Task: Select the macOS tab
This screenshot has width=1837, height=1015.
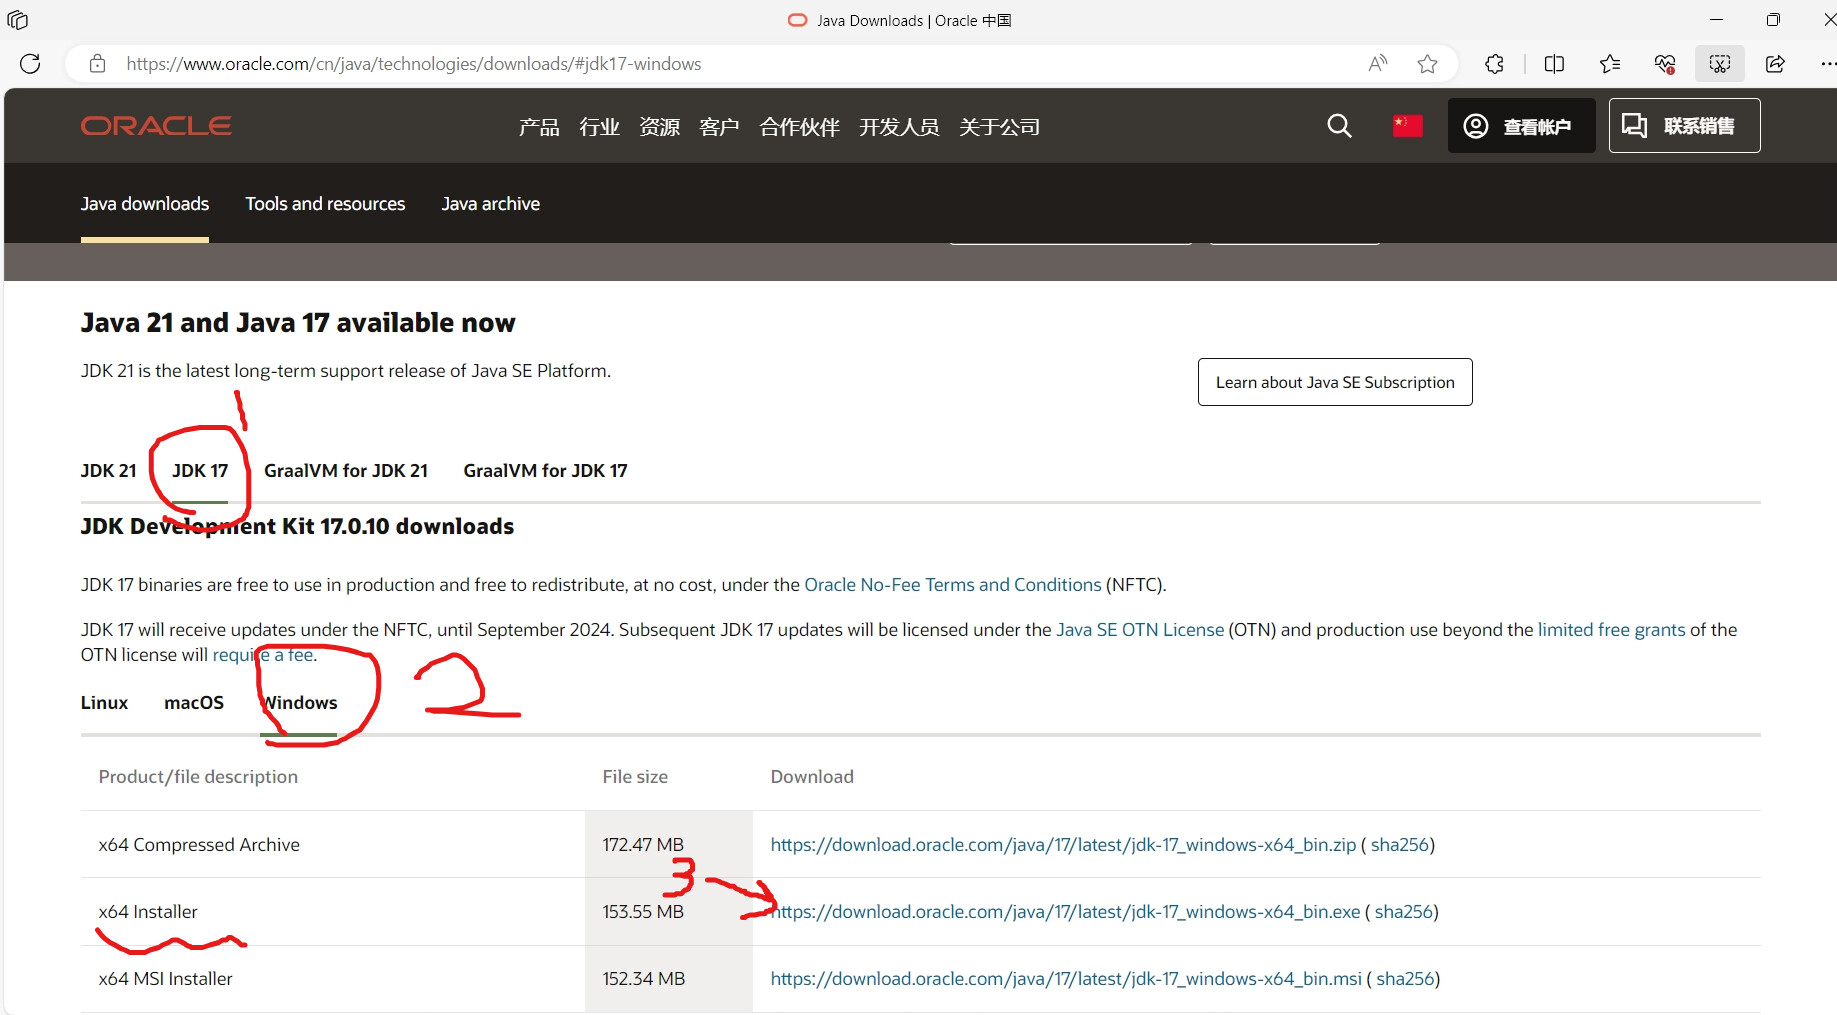Action: click(x=194, y=703)
